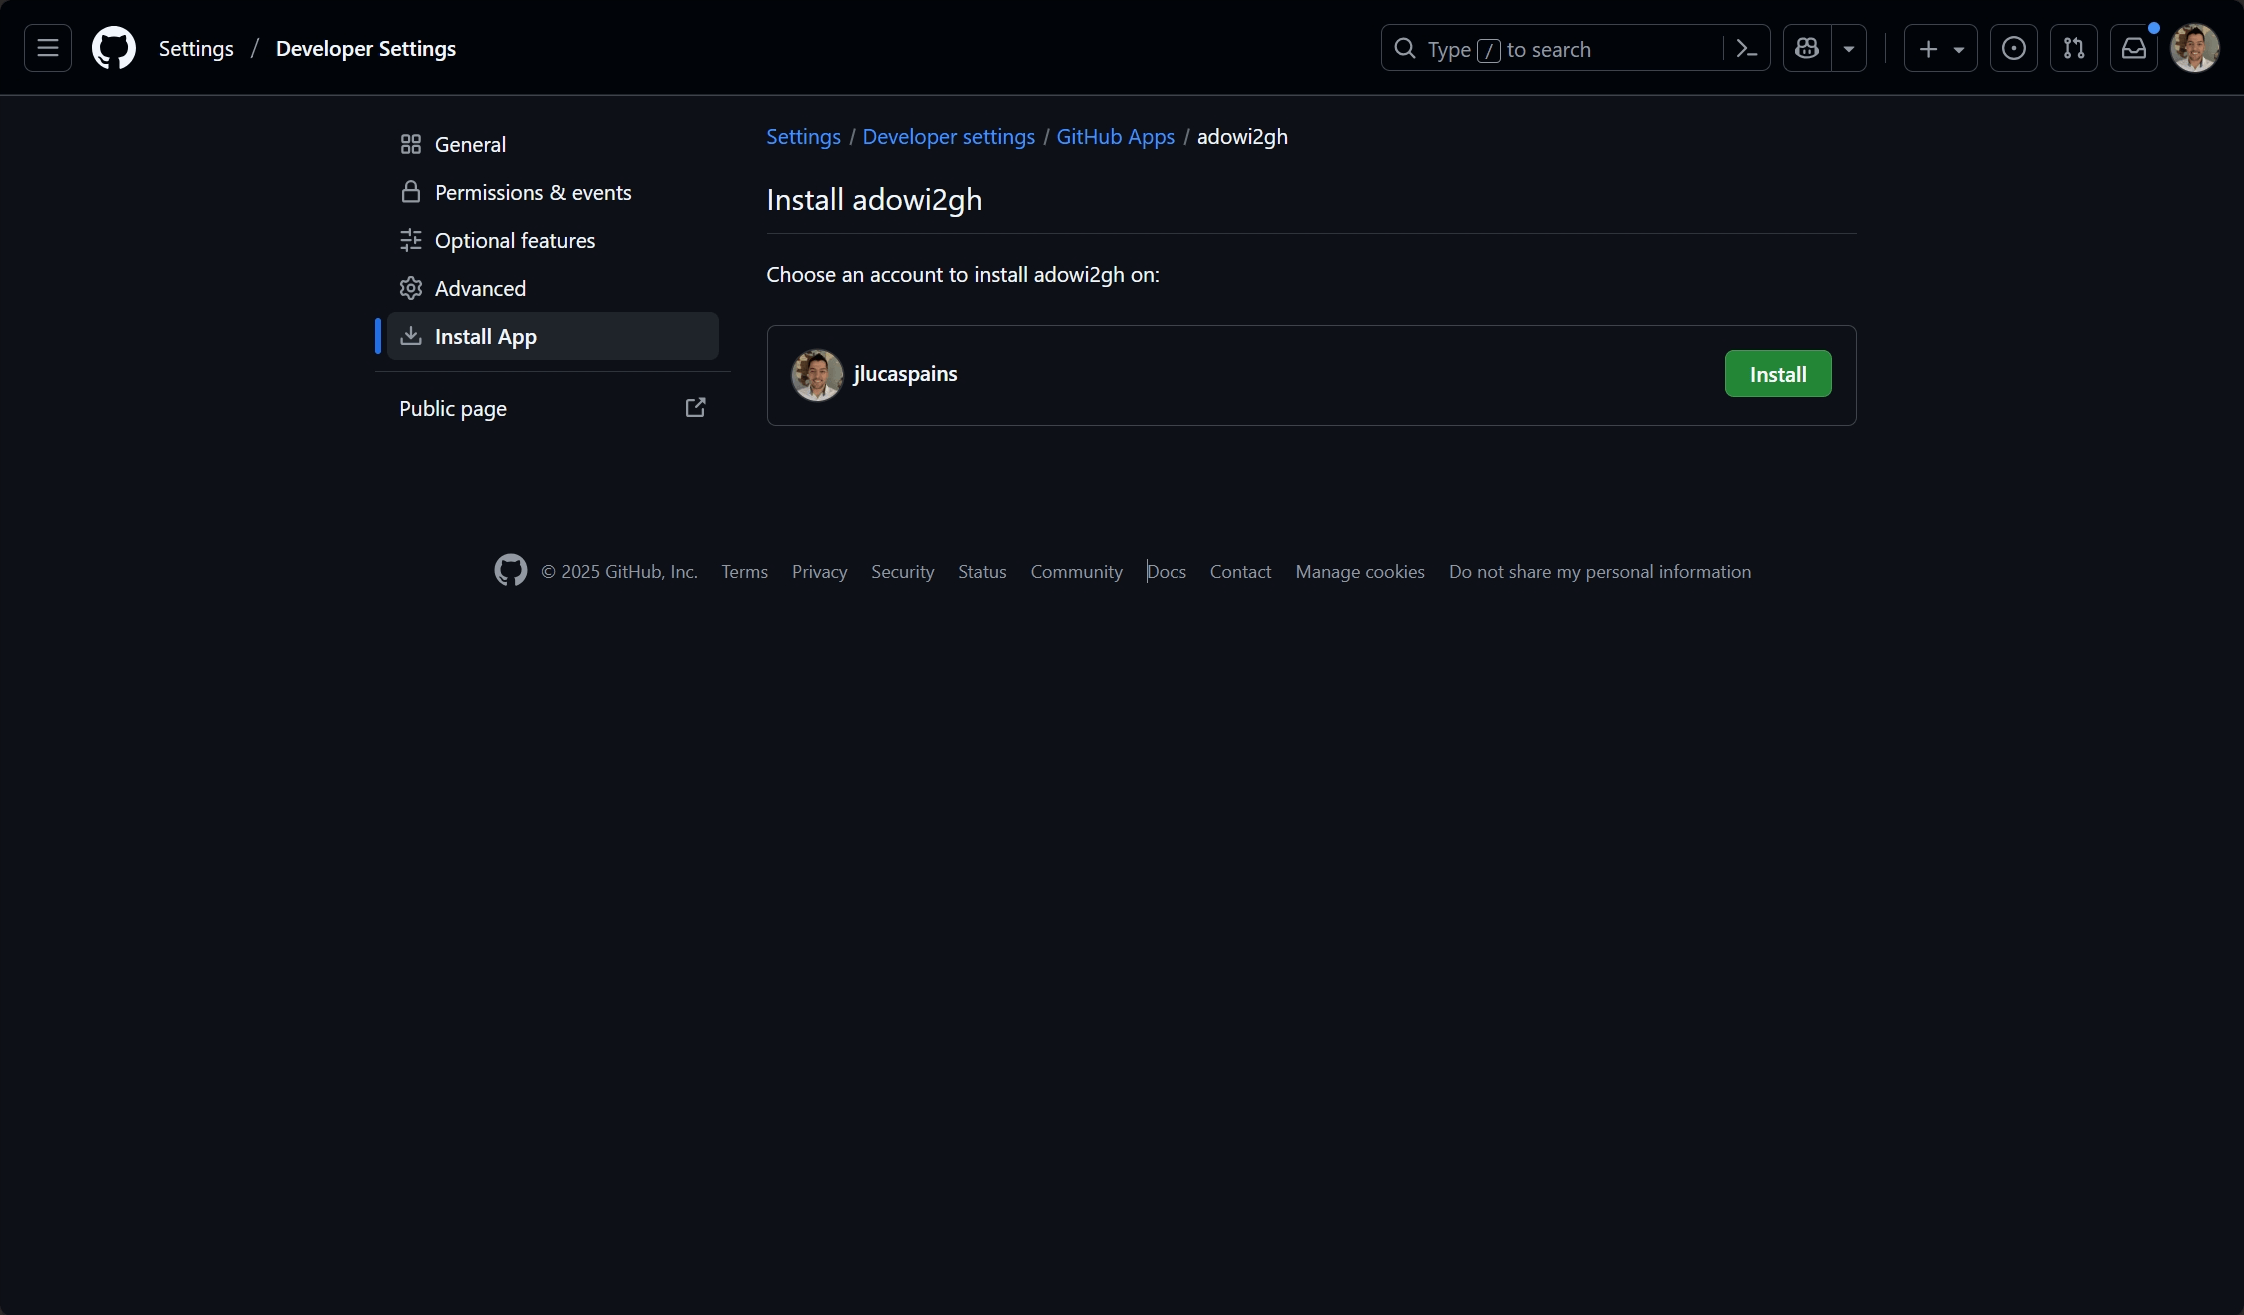Open the notifications inbox icon
The width and height of the screenshot is (2244, 1315).
(x=2134, y=48)
